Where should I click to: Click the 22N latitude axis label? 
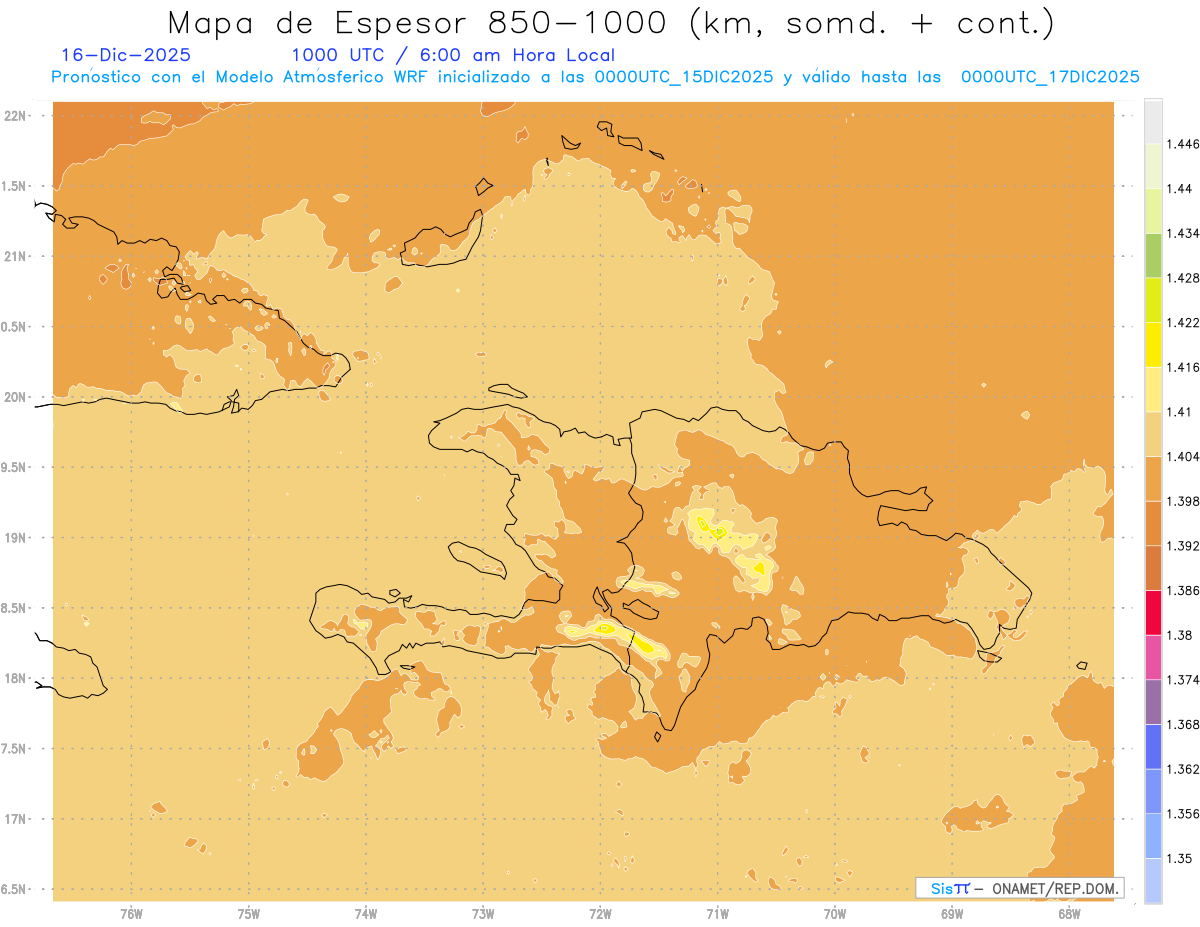(x=16, y=116)
